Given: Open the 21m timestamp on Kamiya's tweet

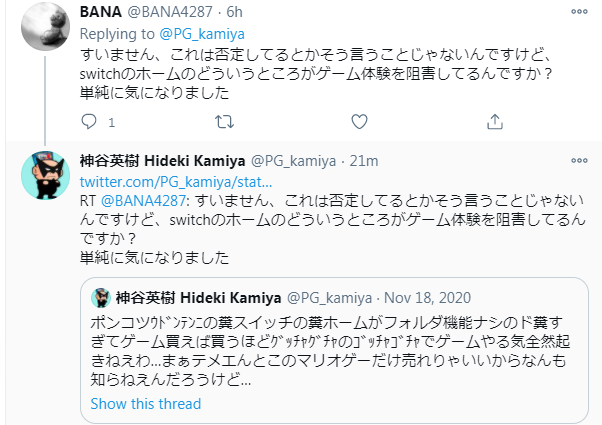Looking at the screenshot, I should pyautogui.click(x=364, y=161).
